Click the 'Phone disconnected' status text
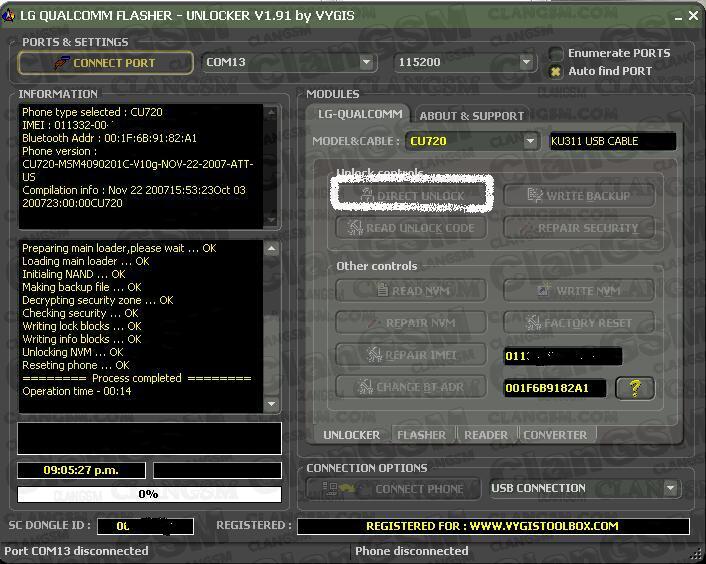Screen dimensions: 706x564 click(412, 551)
